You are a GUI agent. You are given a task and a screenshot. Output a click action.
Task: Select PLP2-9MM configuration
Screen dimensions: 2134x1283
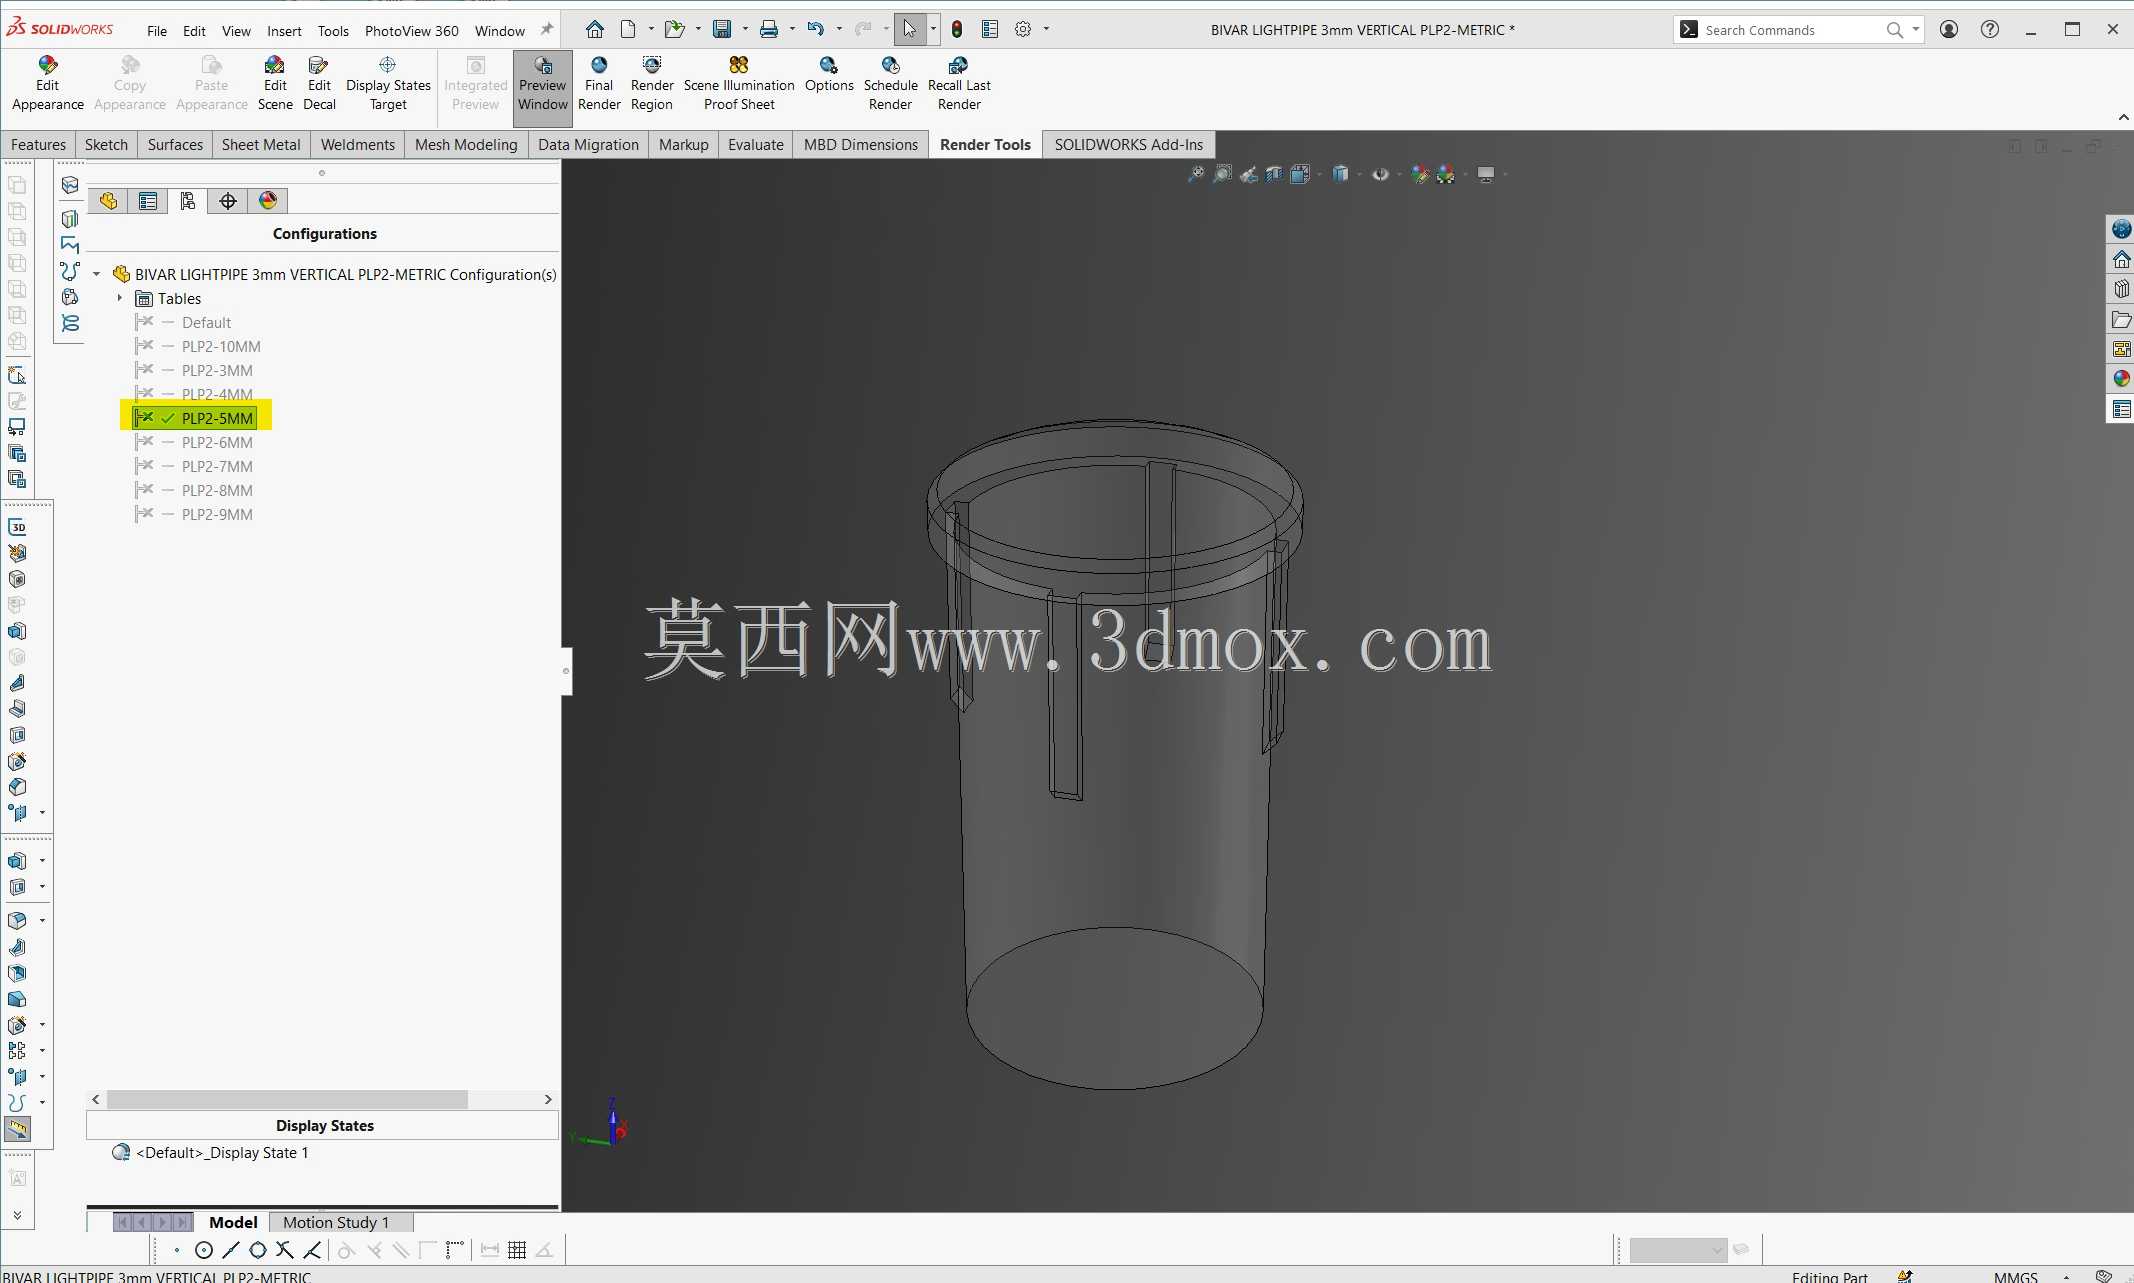[x=217, y=514]
